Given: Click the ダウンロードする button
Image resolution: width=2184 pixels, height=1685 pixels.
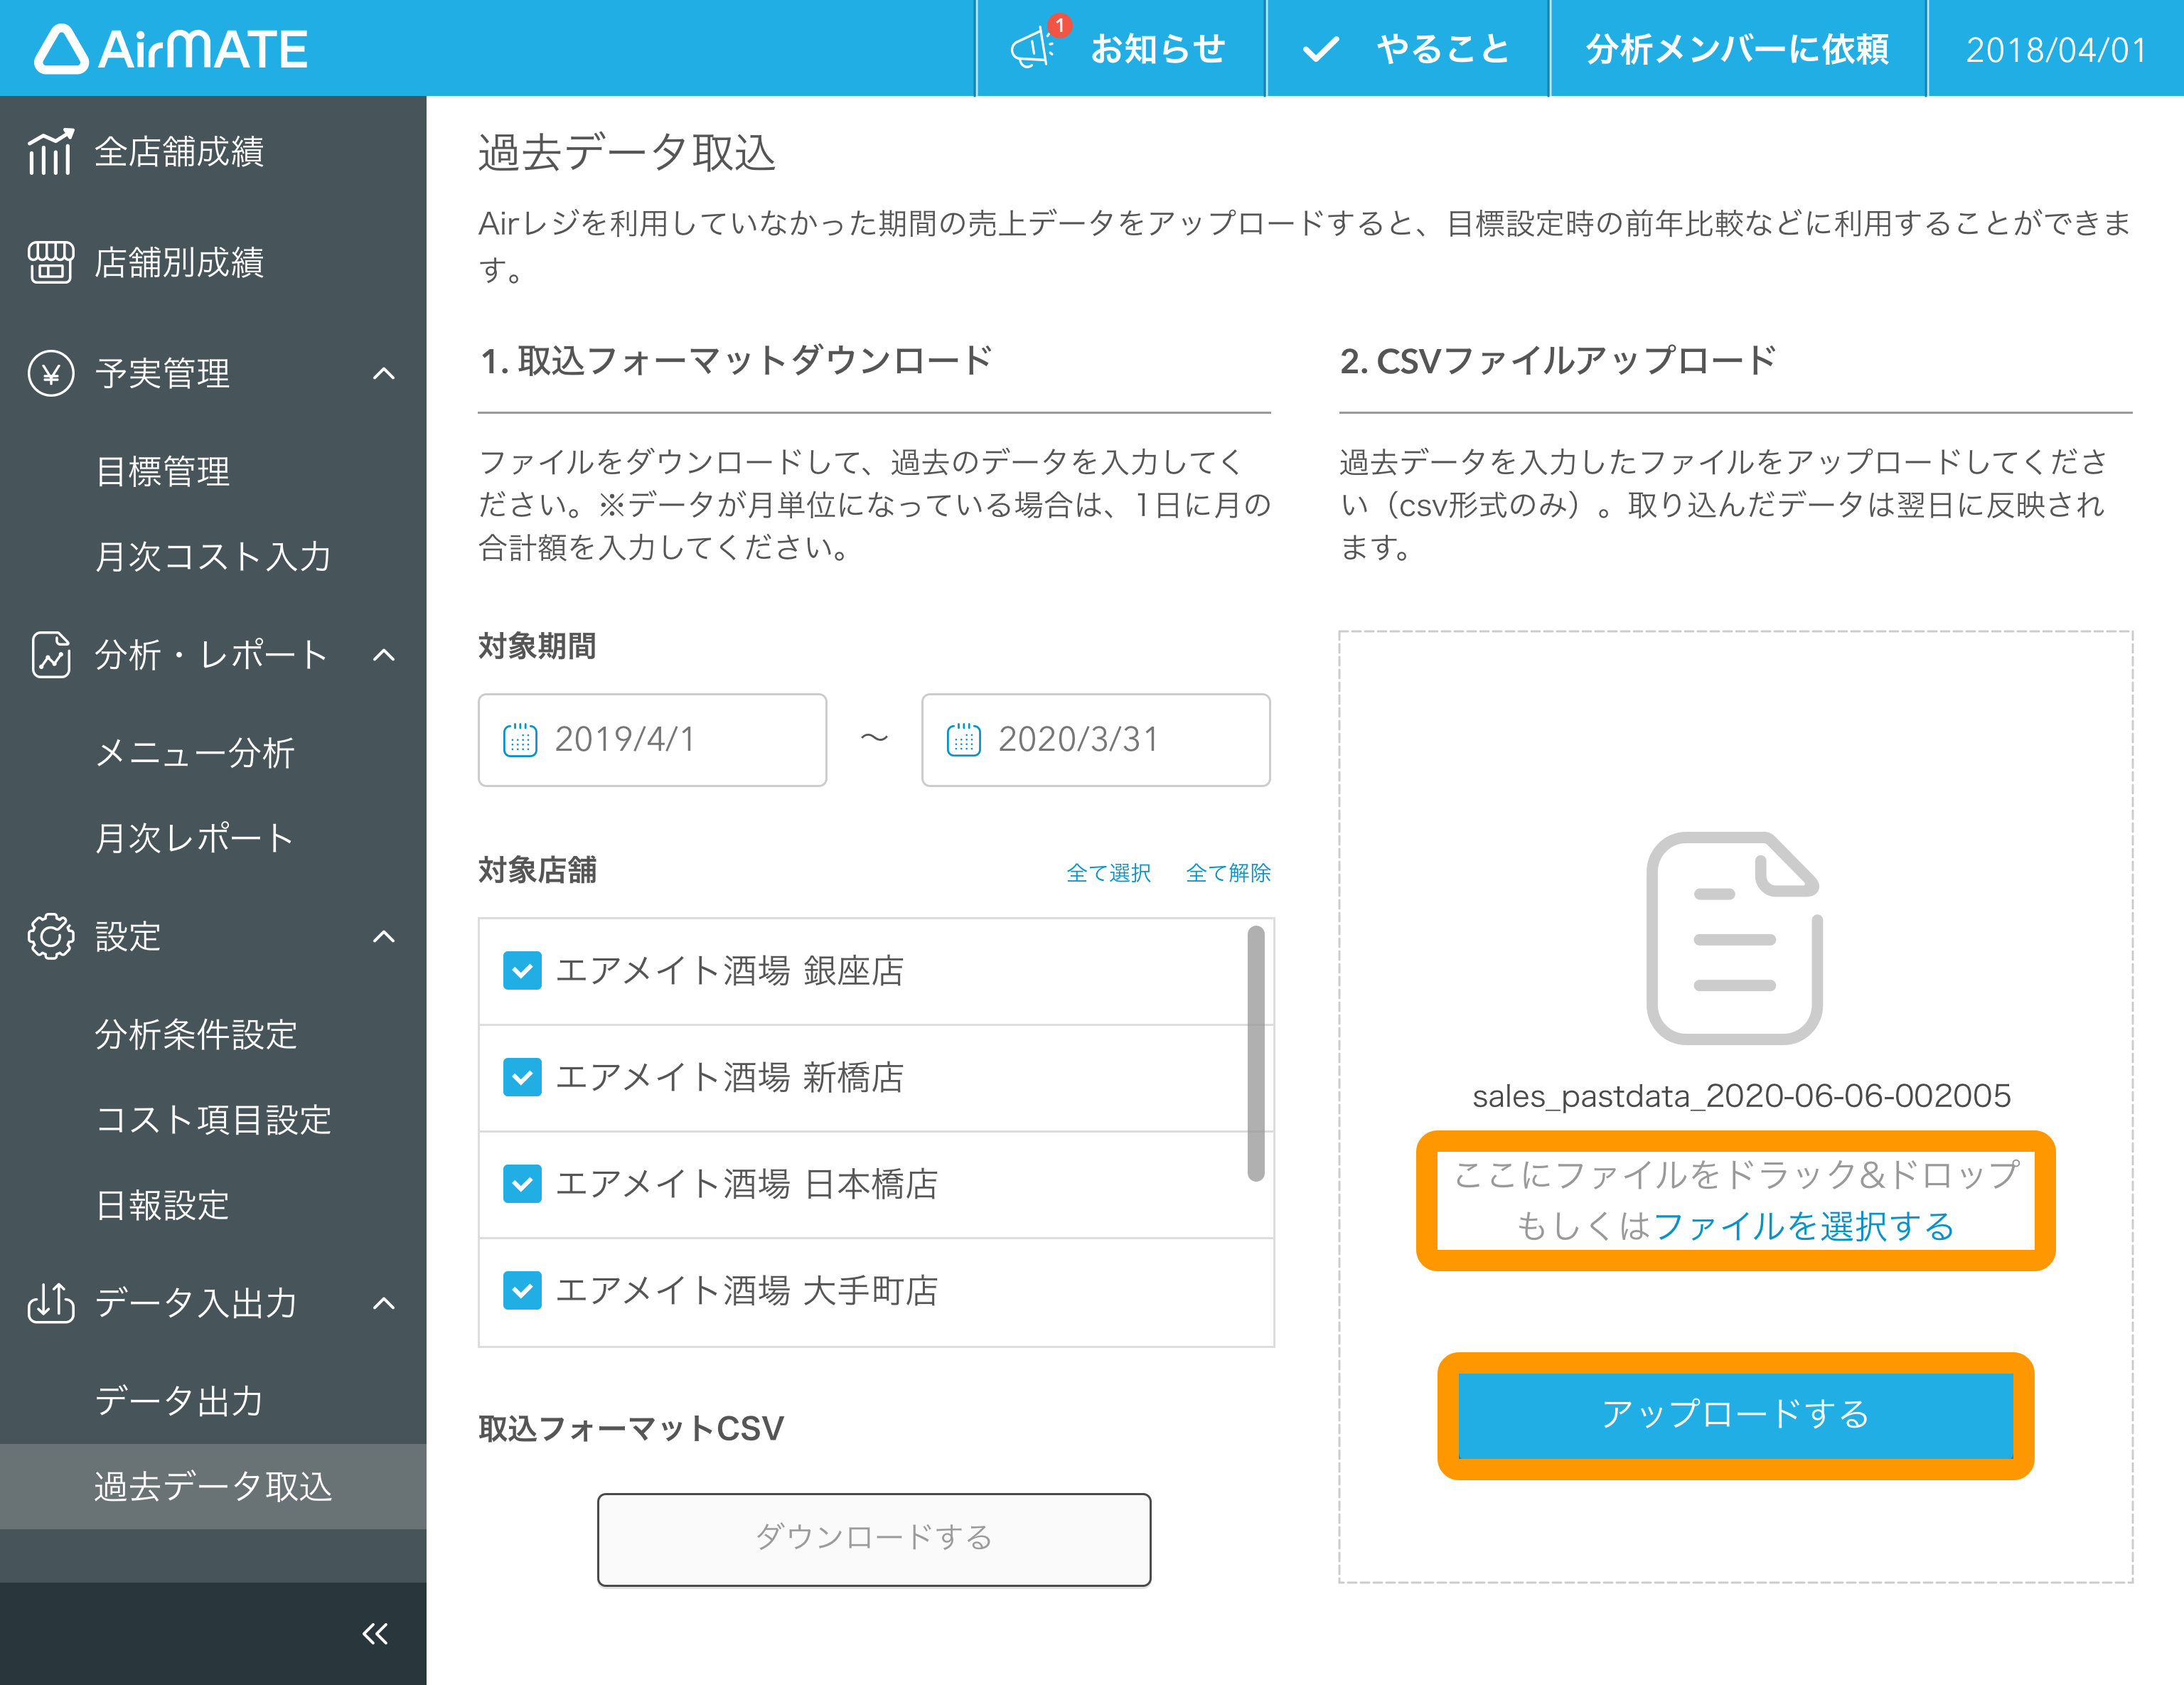Looking at the screenshot, I should click(x=874, y=1539).
